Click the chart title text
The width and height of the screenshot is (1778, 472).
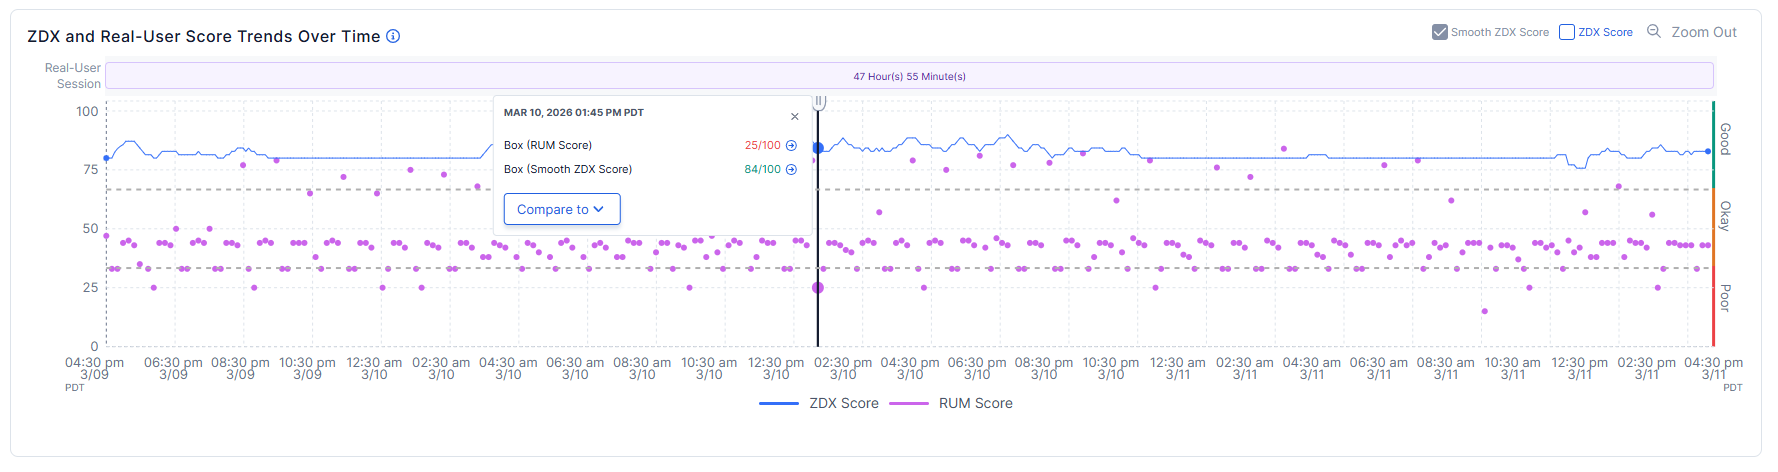pos(204,36)
